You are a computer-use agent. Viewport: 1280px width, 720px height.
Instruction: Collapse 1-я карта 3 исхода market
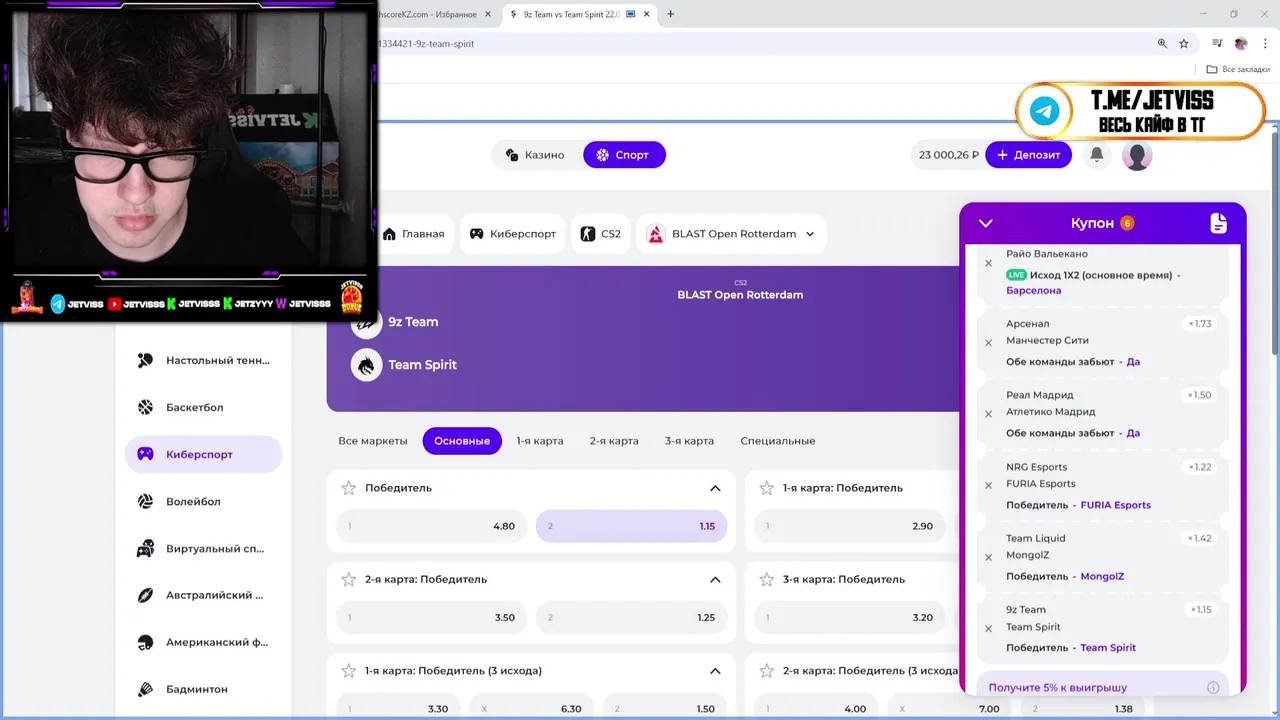pos(715,670)
